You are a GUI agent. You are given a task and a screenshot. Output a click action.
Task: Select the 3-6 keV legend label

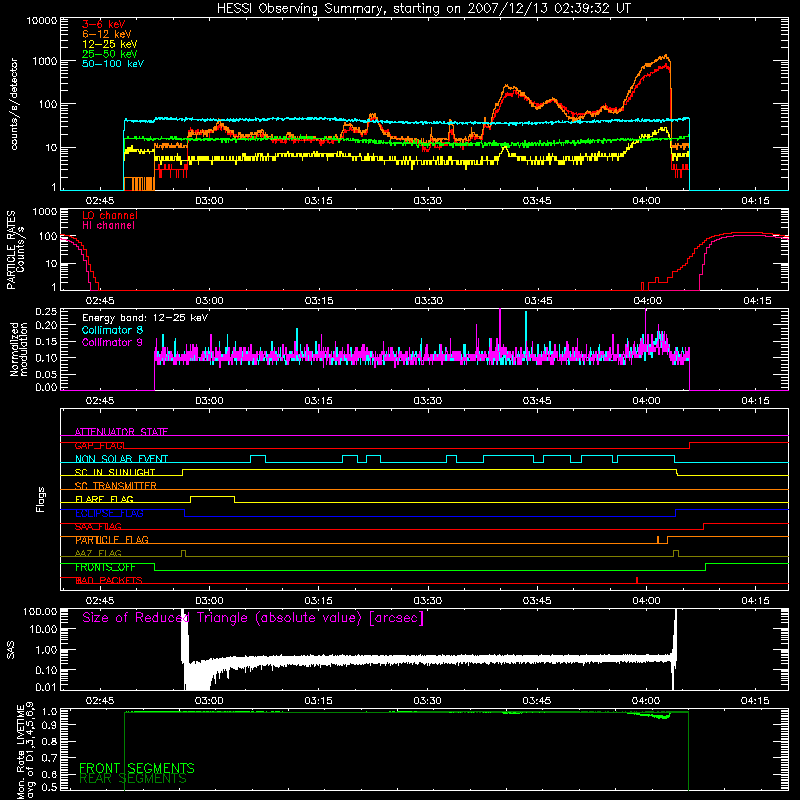[104, 24]
